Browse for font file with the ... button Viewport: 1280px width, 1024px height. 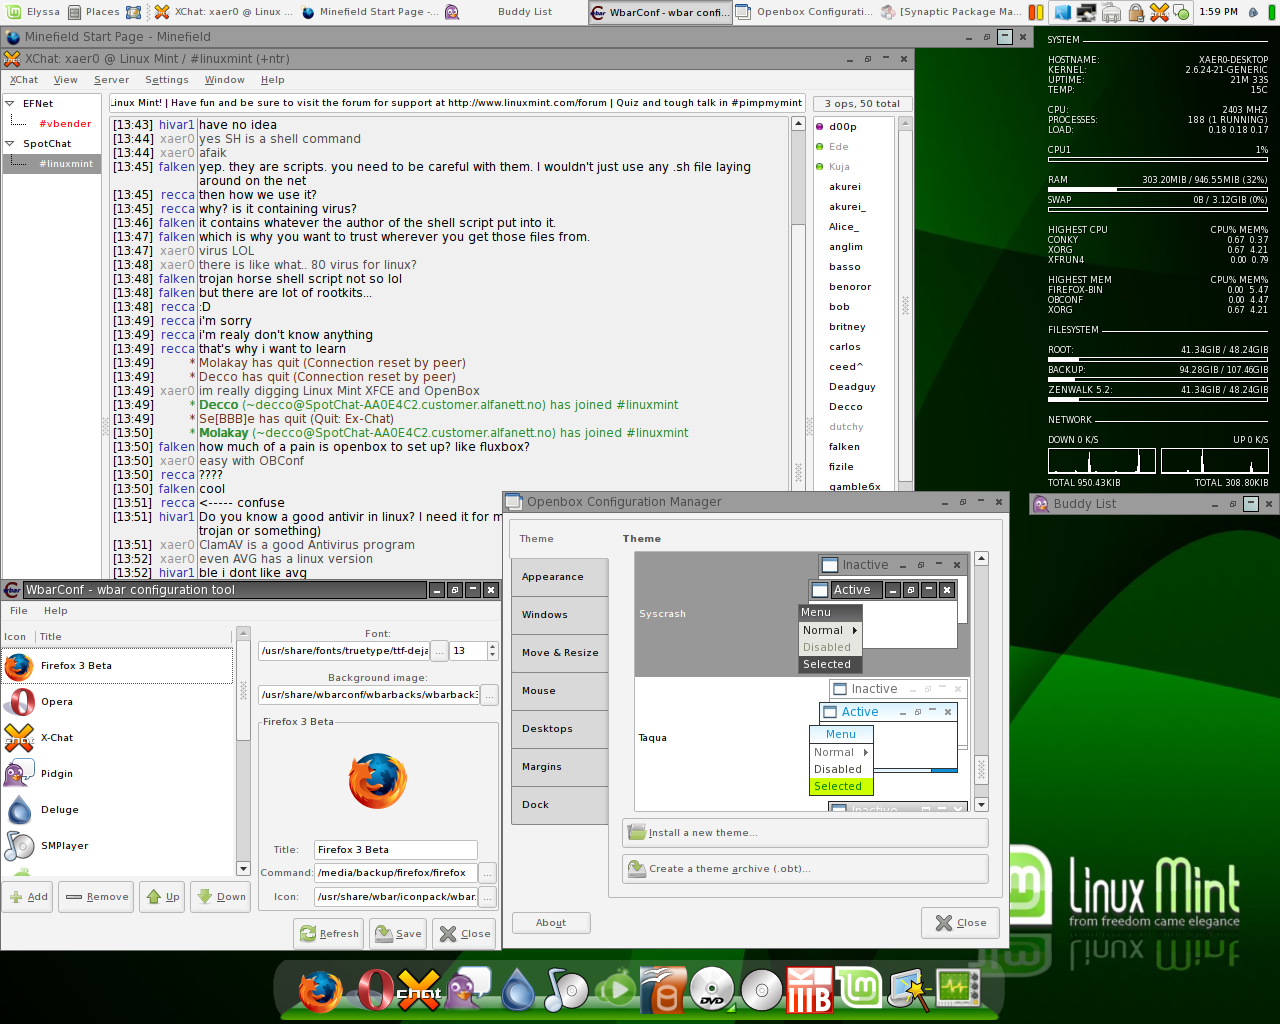439,651
